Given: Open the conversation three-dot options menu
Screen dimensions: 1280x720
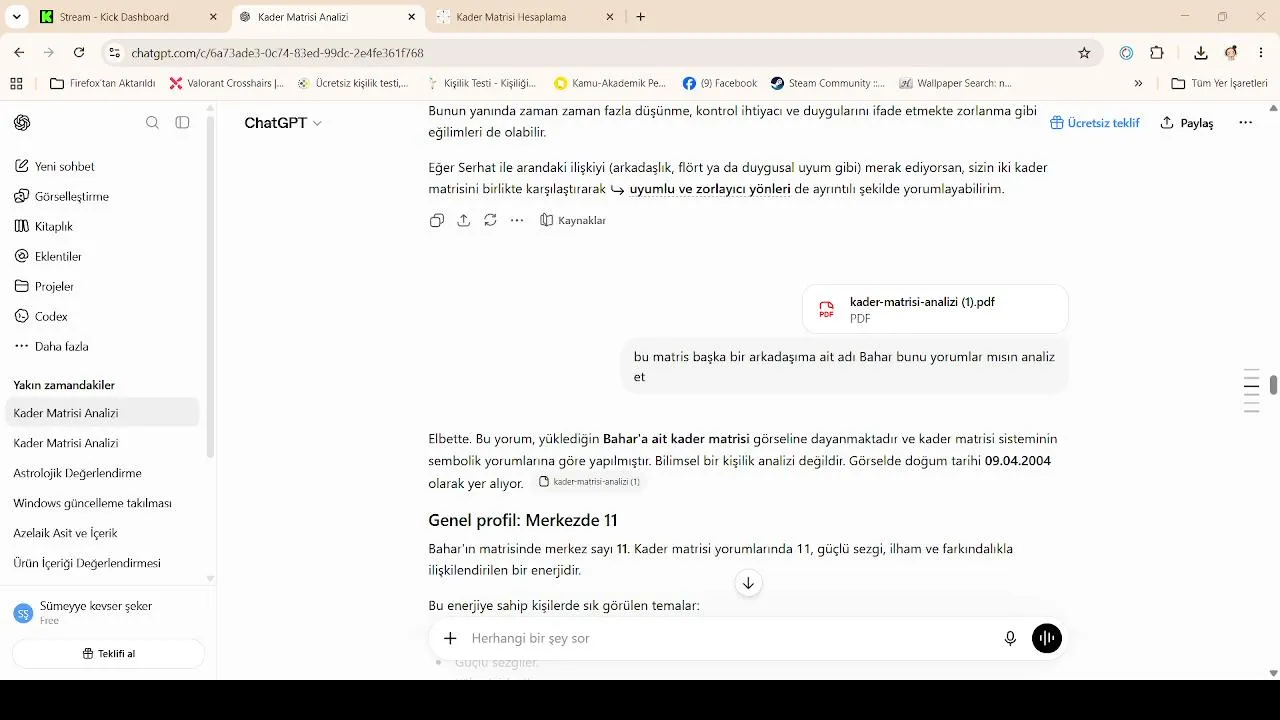Looking at the screenshot, I should pos(1245,122).
